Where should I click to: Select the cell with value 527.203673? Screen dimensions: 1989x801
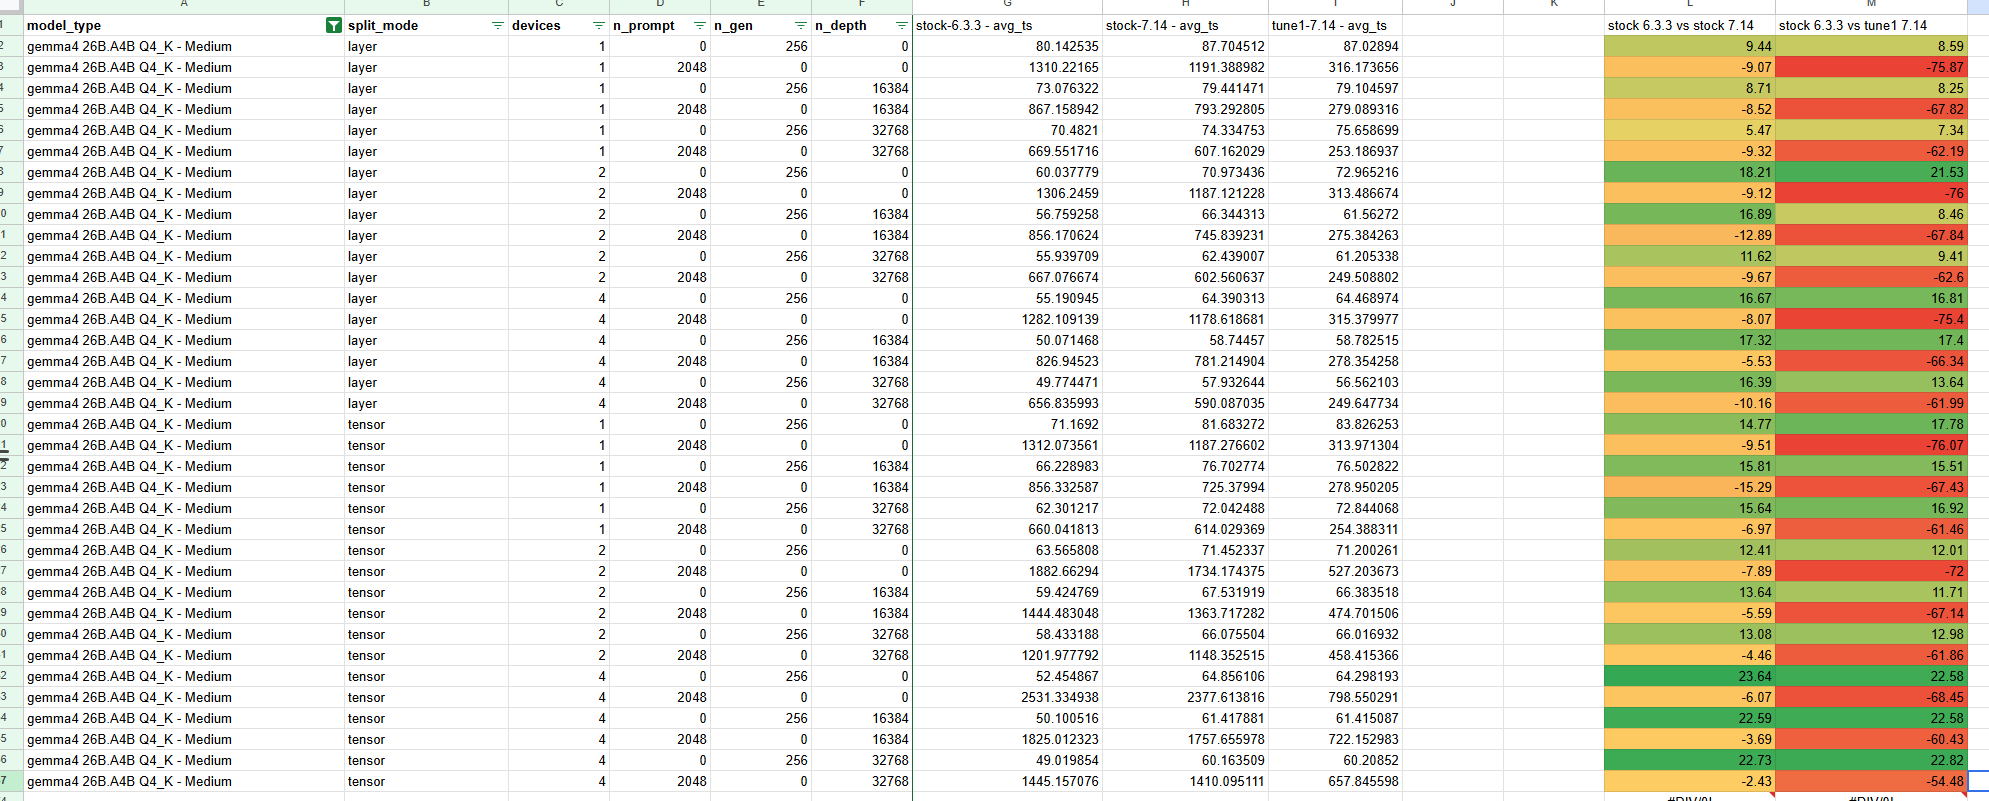tap(1335, 571)
